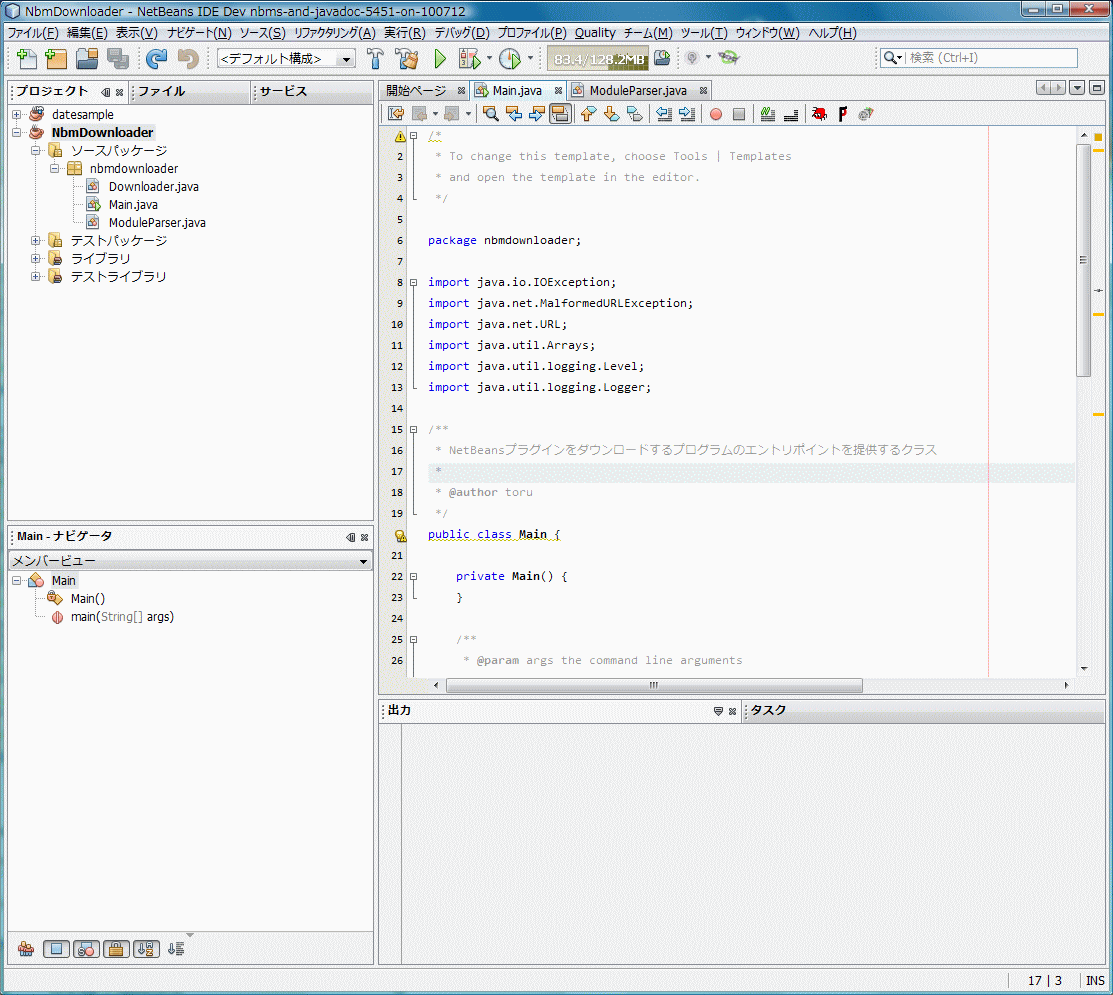Close the 開始ページ tab

tap(461, 91)
